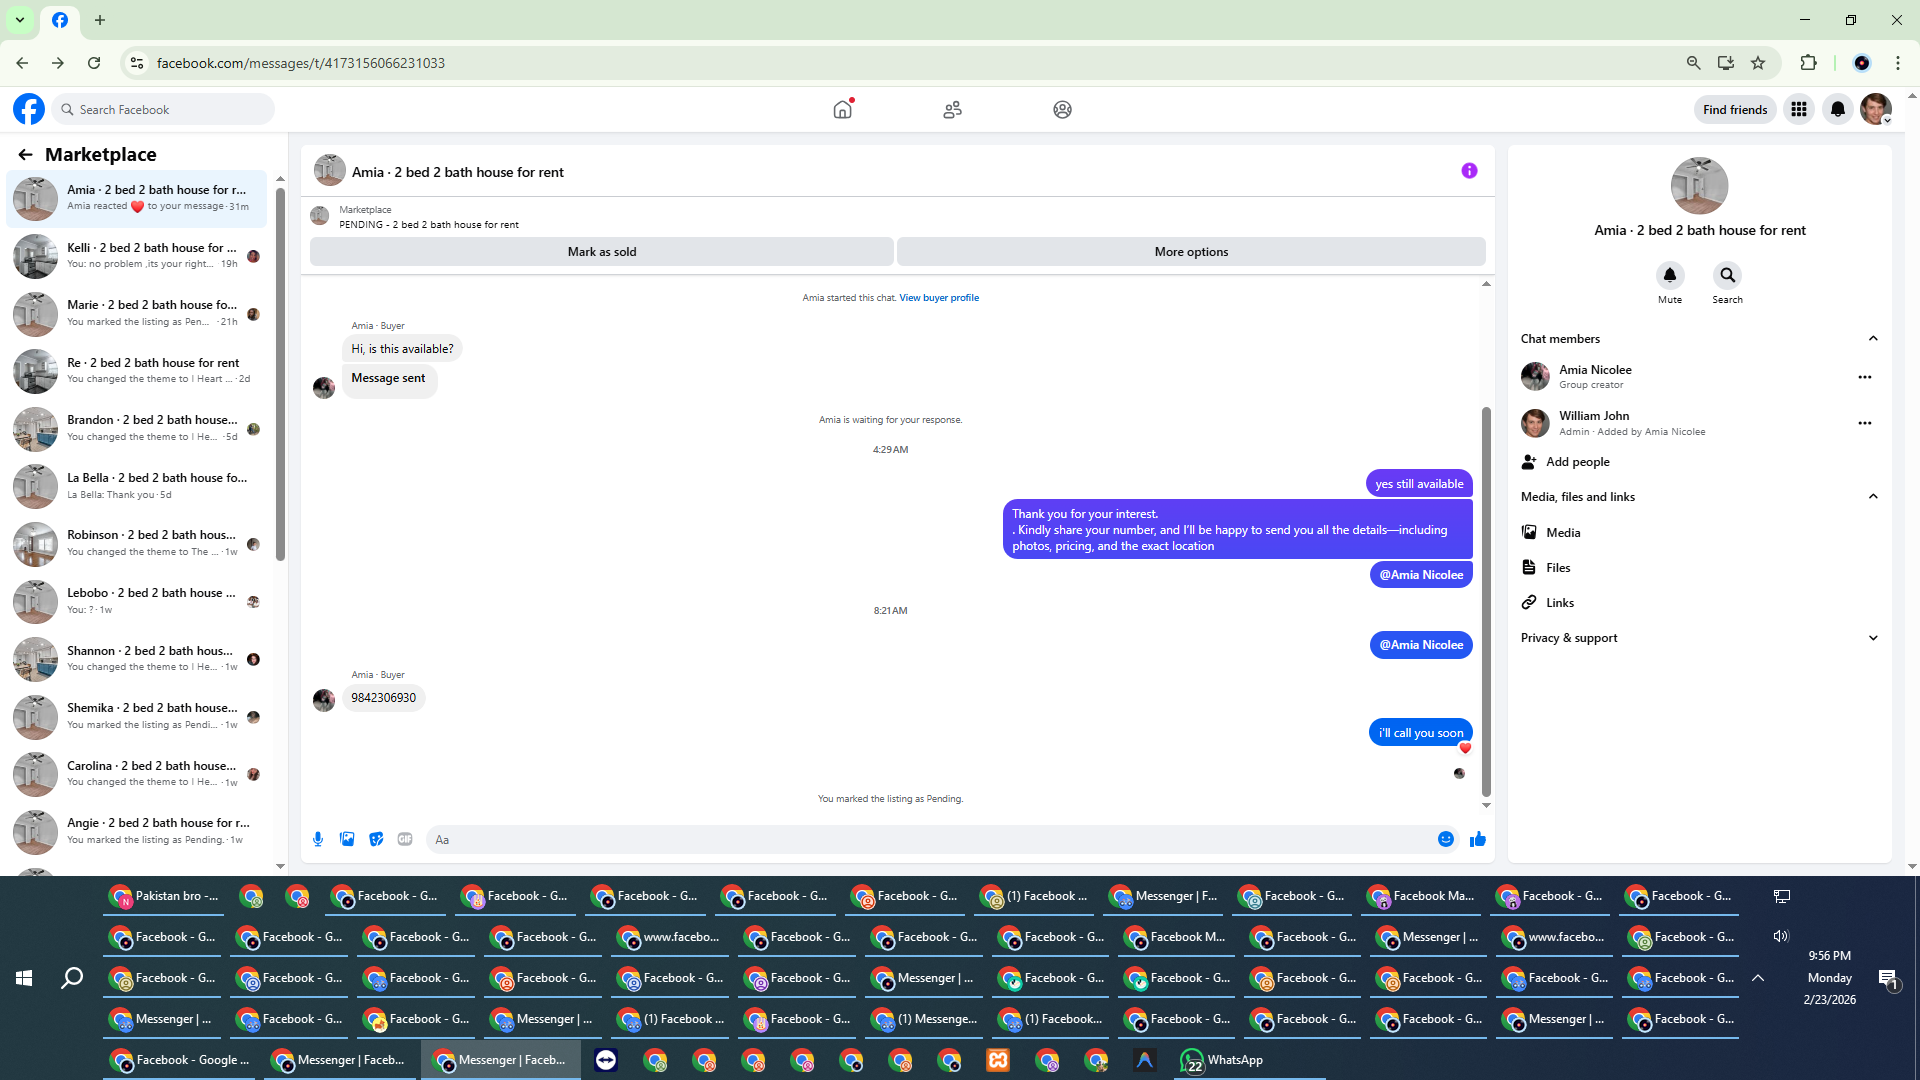Click the voice clip microphone icon
The height and width of the screenshot is (1080, 1920).
[318, 840]
